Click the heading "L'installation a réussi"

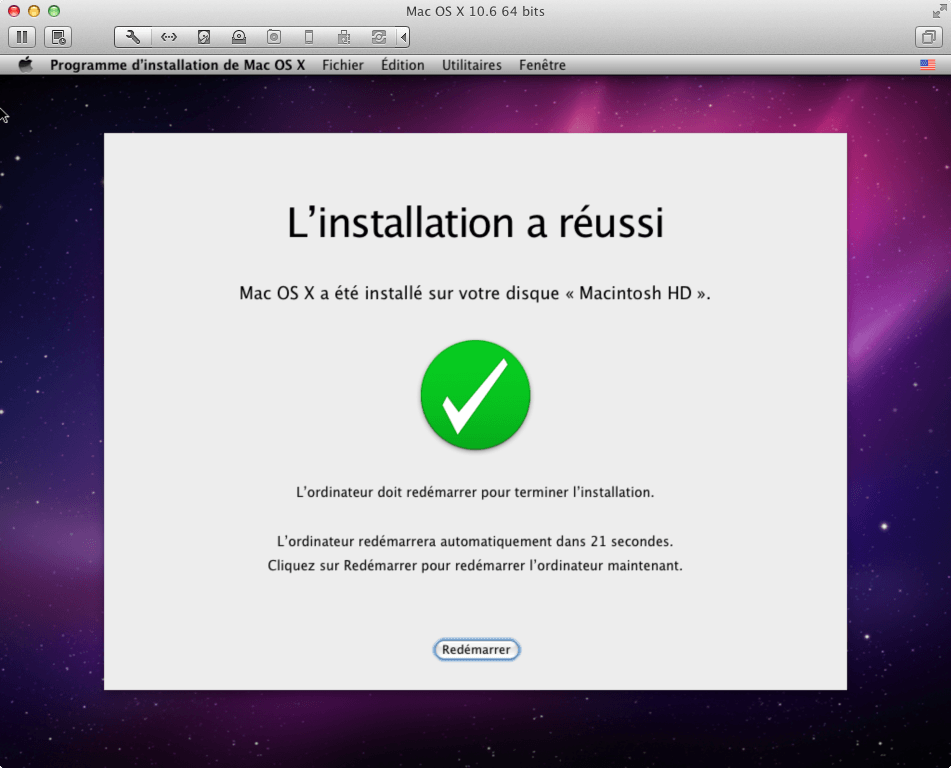click(x=476, y=223)
